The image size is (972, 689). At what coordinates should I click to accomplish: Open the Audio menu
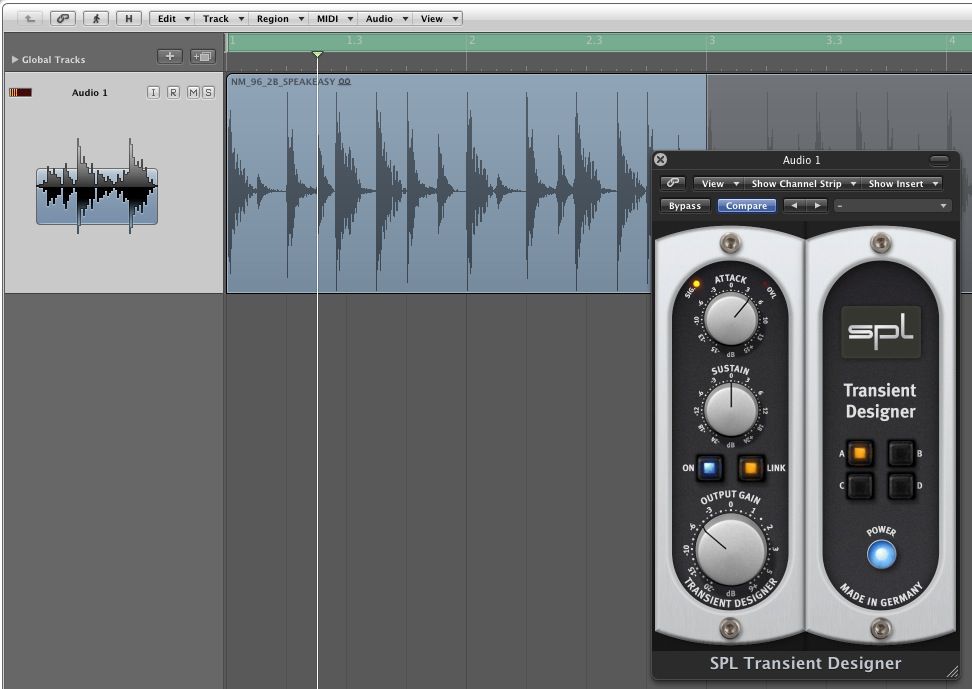[x=385, y=19]
